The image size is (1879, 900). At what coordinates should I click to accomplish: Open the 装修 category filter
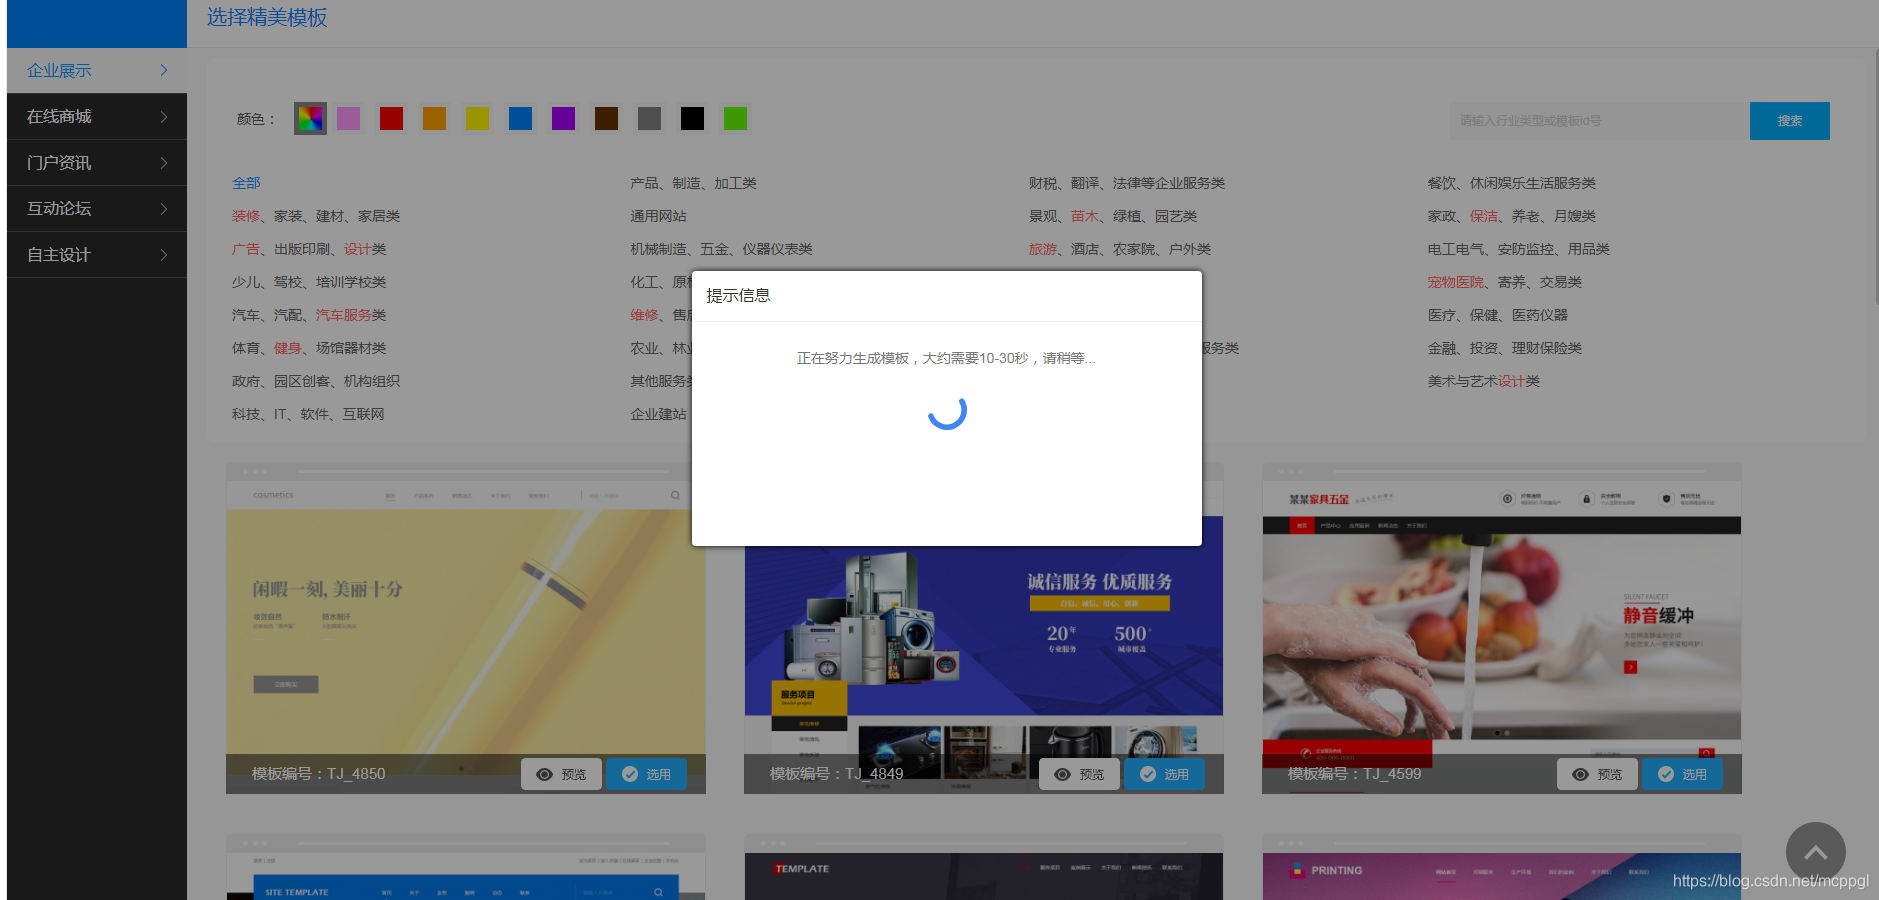(x=246, y=215)
